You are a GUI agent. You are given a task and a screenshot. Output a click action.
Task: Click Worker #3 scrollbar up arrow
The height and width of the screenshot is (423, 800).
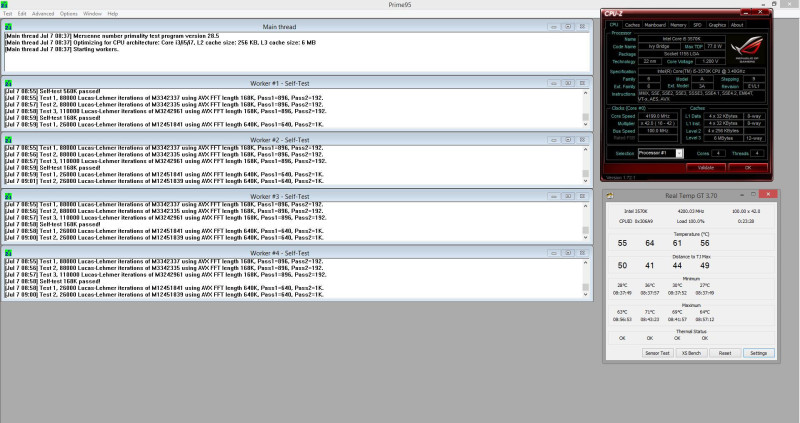click(585, 206)
